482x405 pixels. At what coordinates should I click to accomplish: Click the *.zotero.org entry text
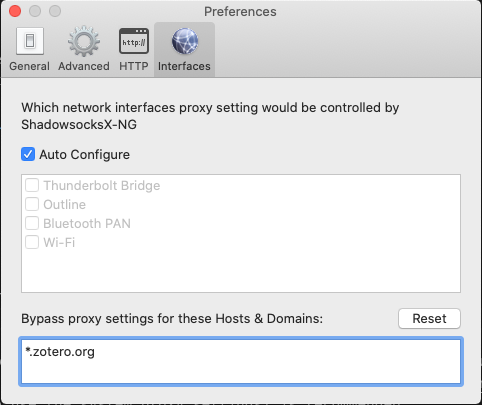[x=60, y=352]
